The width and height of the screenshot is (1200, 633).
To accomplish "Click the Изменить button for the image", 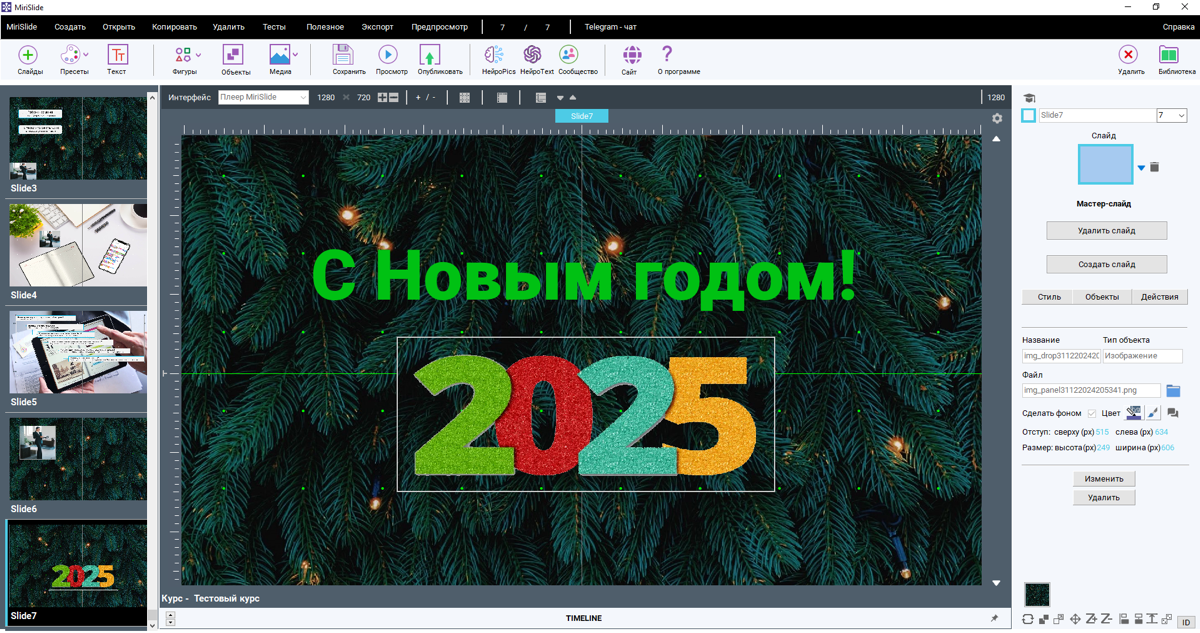I will click(1104, 478).
